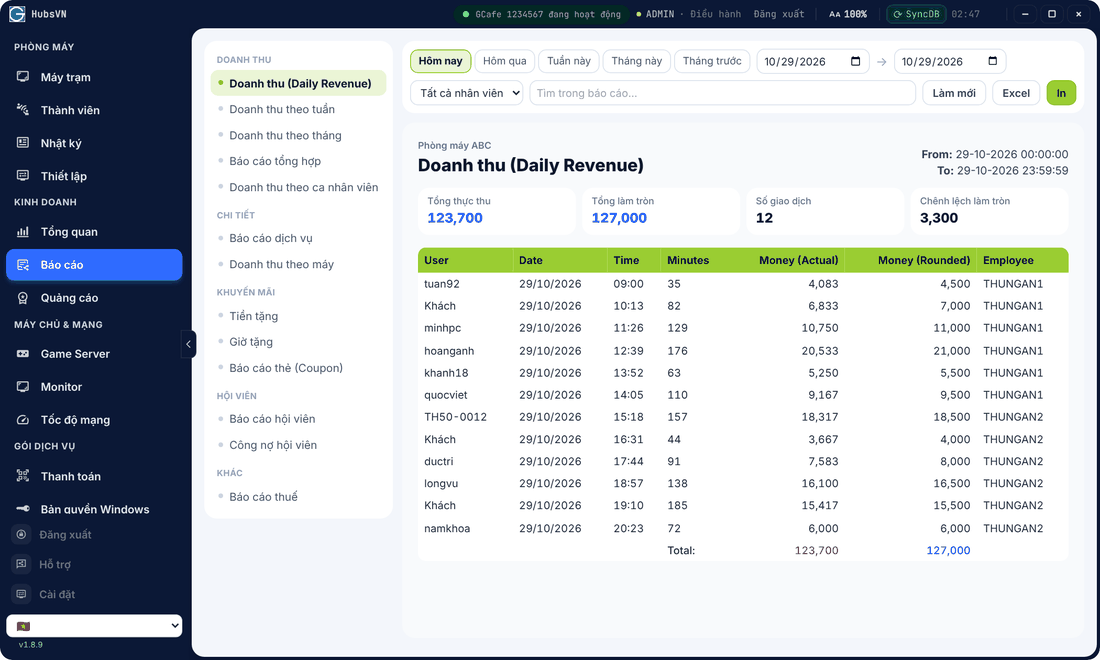Click the SyncDB button in title bar
Viewport: 1100px width, 660px height.
916,14
